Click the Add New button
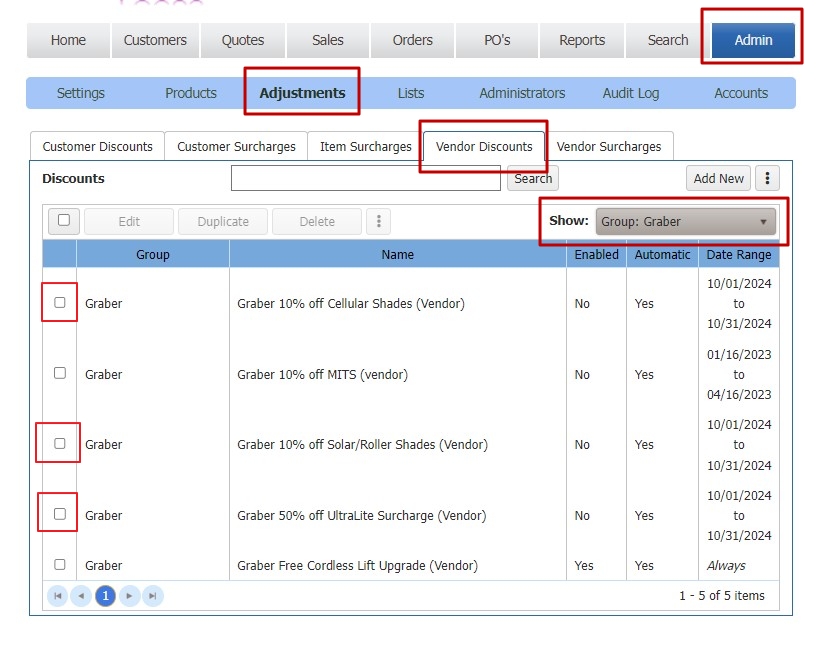 coord(718,178)
